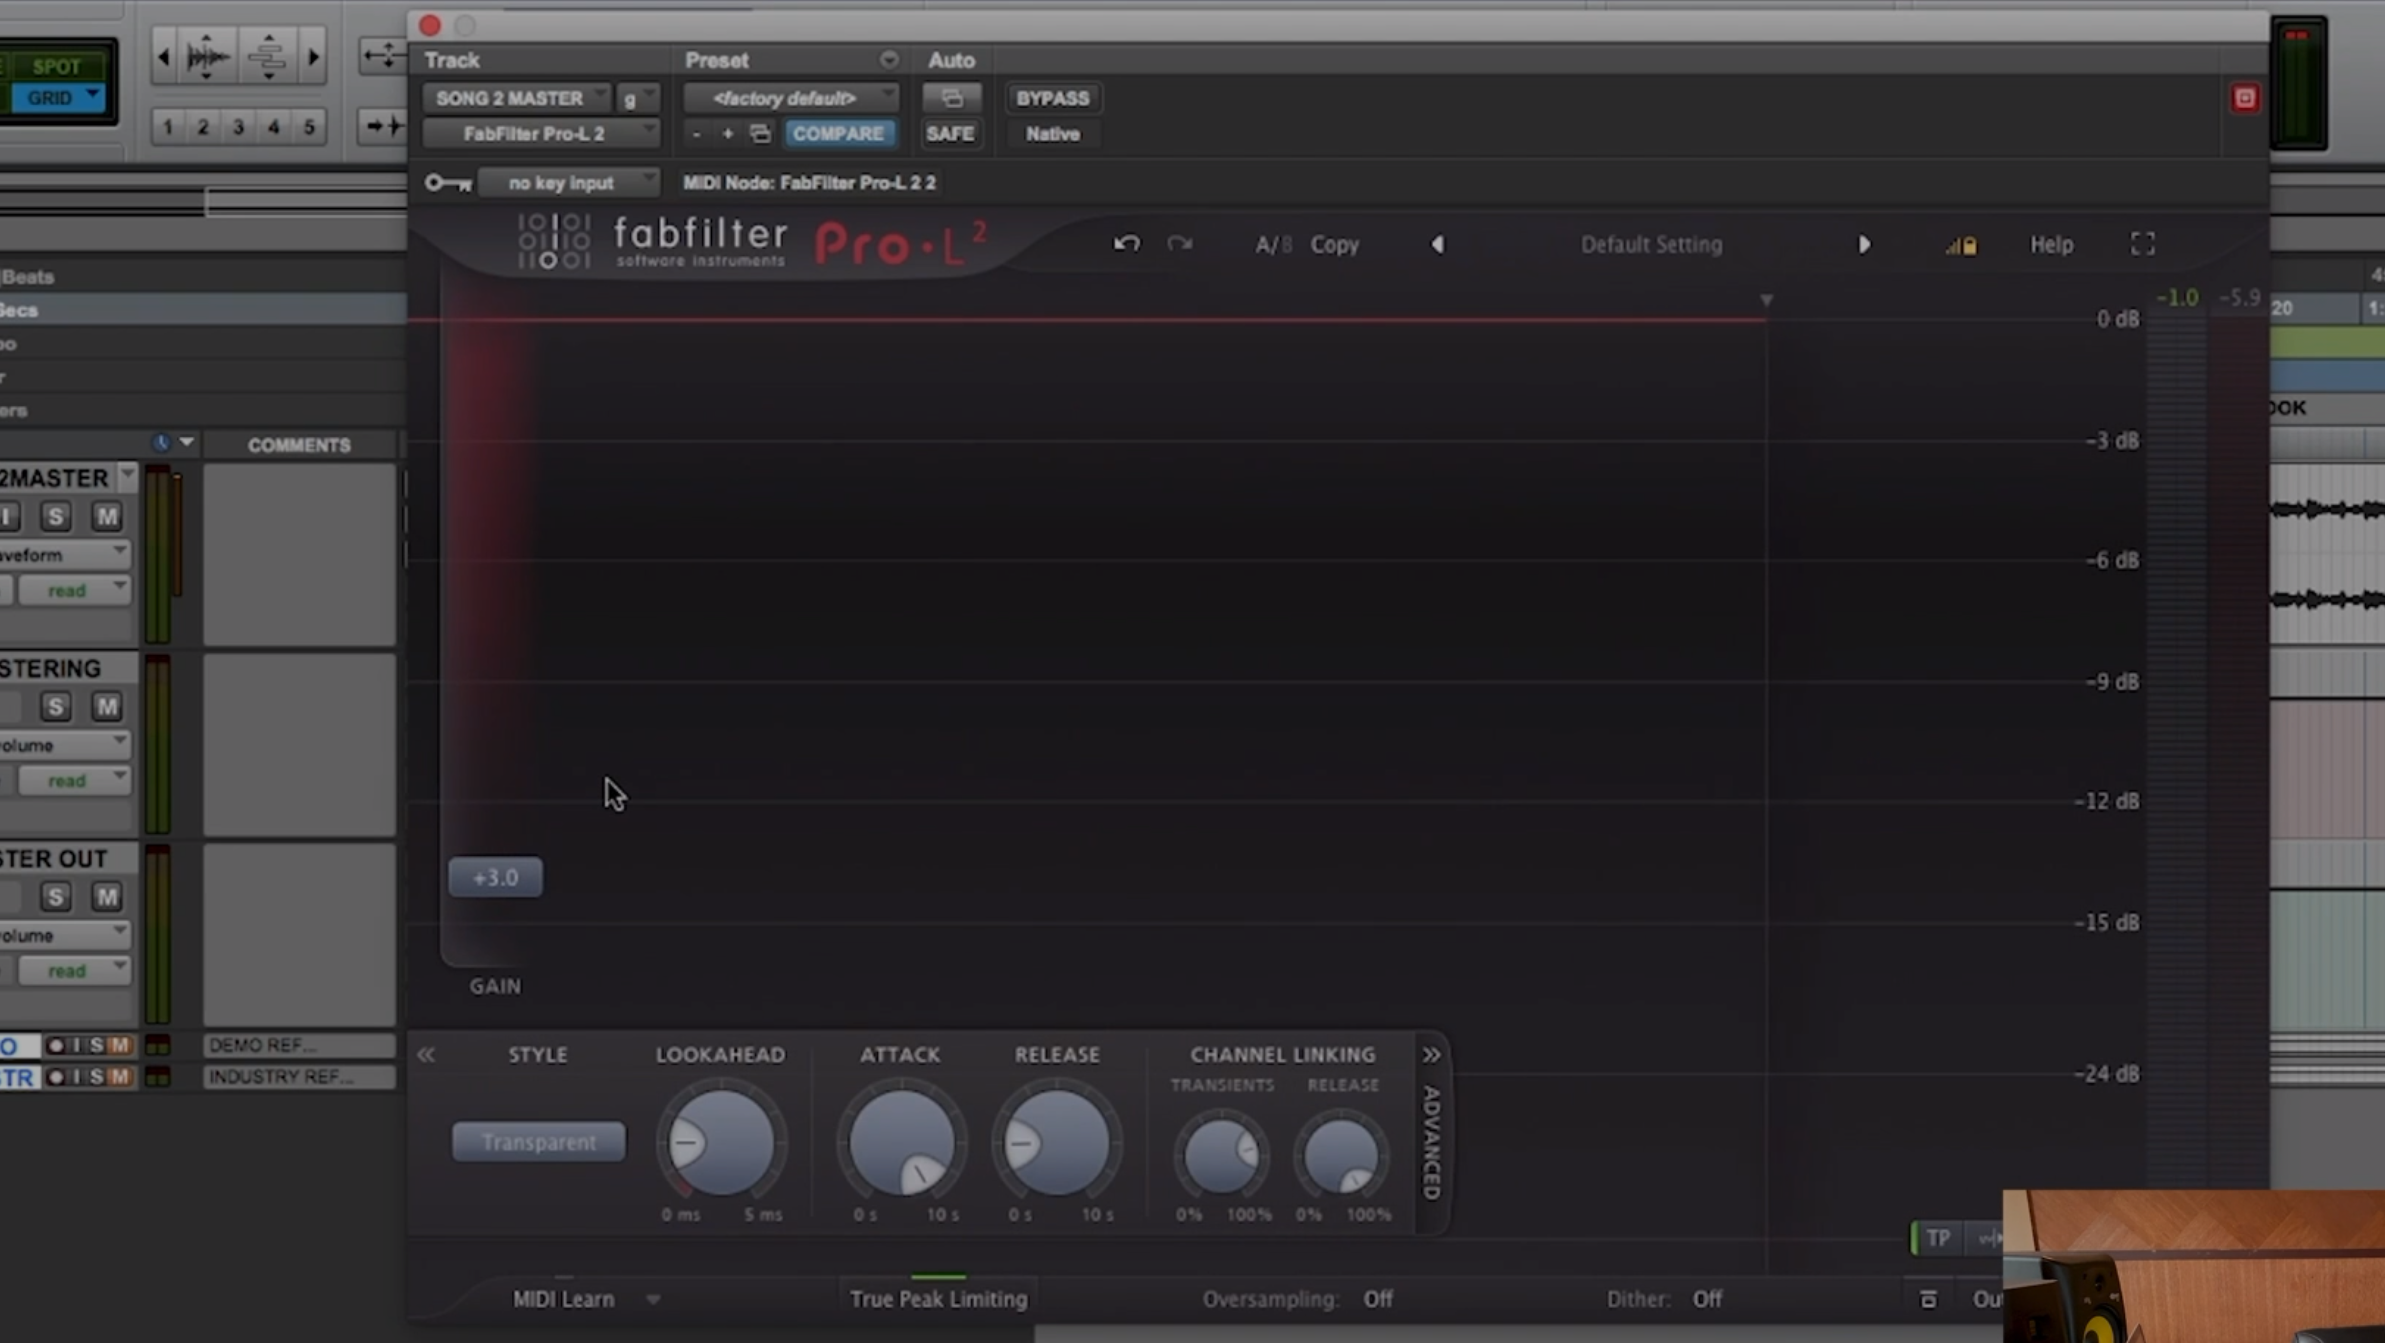Click the redo arrow icon
This screenshot has height=1343, width=2385.
click(1180, 244)
